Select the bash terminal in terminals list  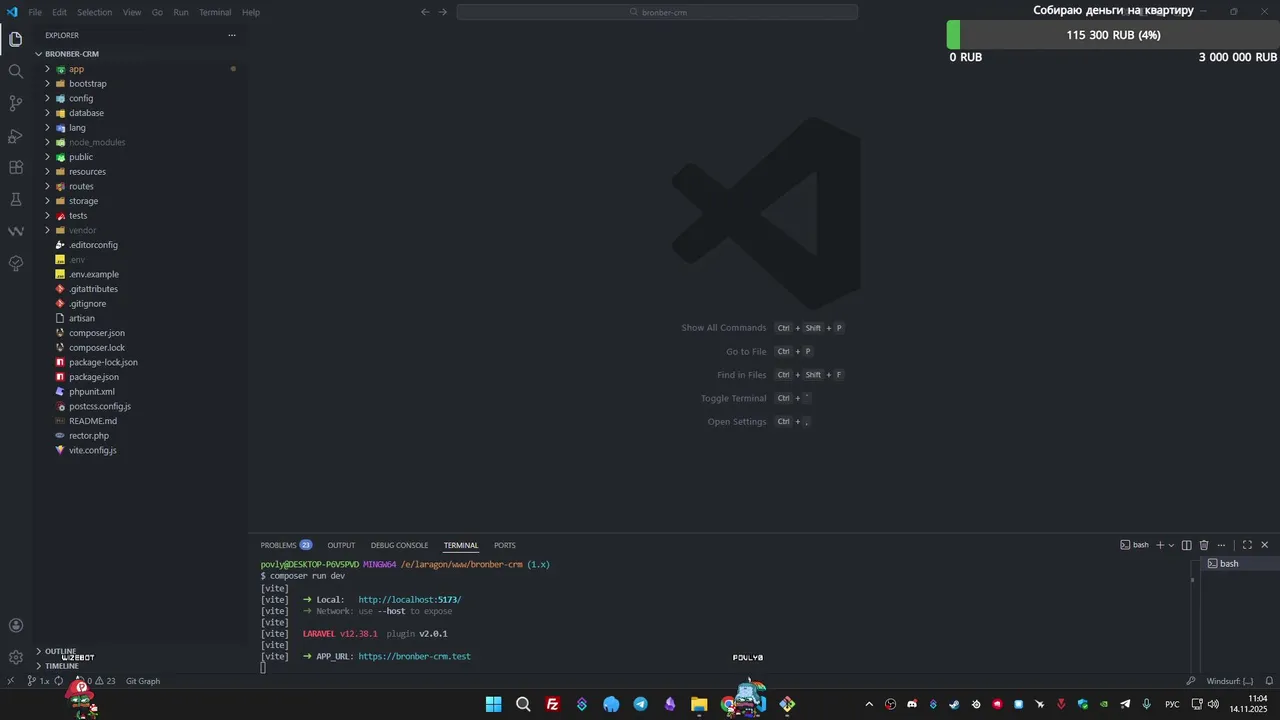click(x=1237, y=564)
